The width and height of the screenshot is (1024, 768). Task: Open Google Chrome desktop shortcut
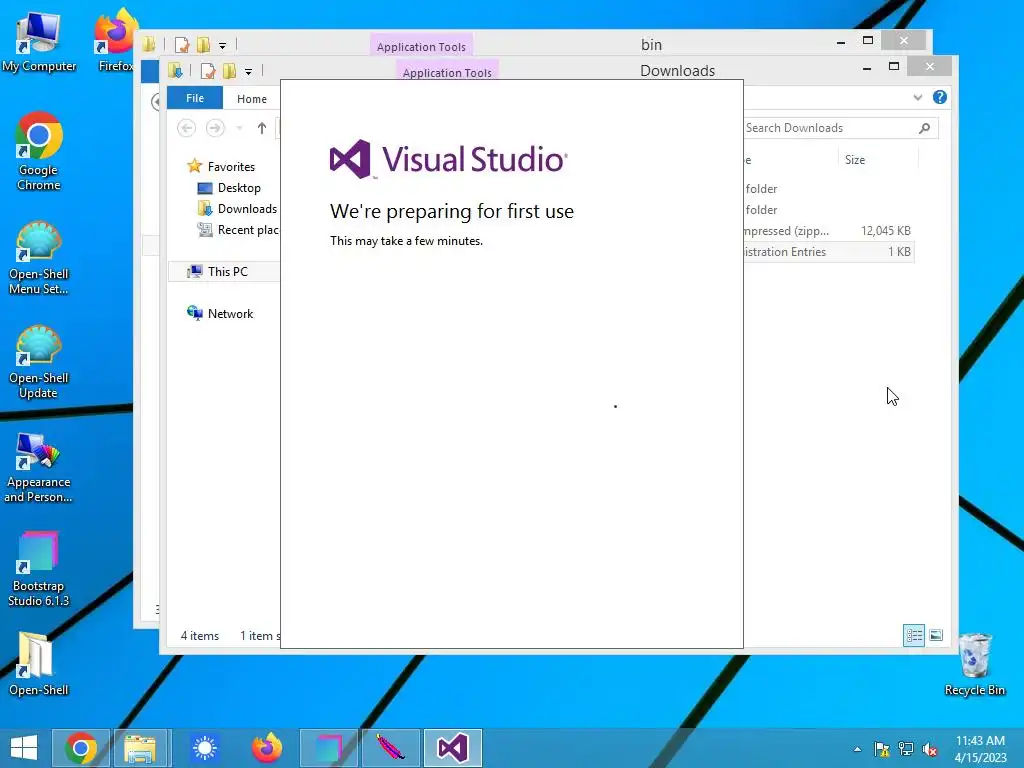pos(39,152)
